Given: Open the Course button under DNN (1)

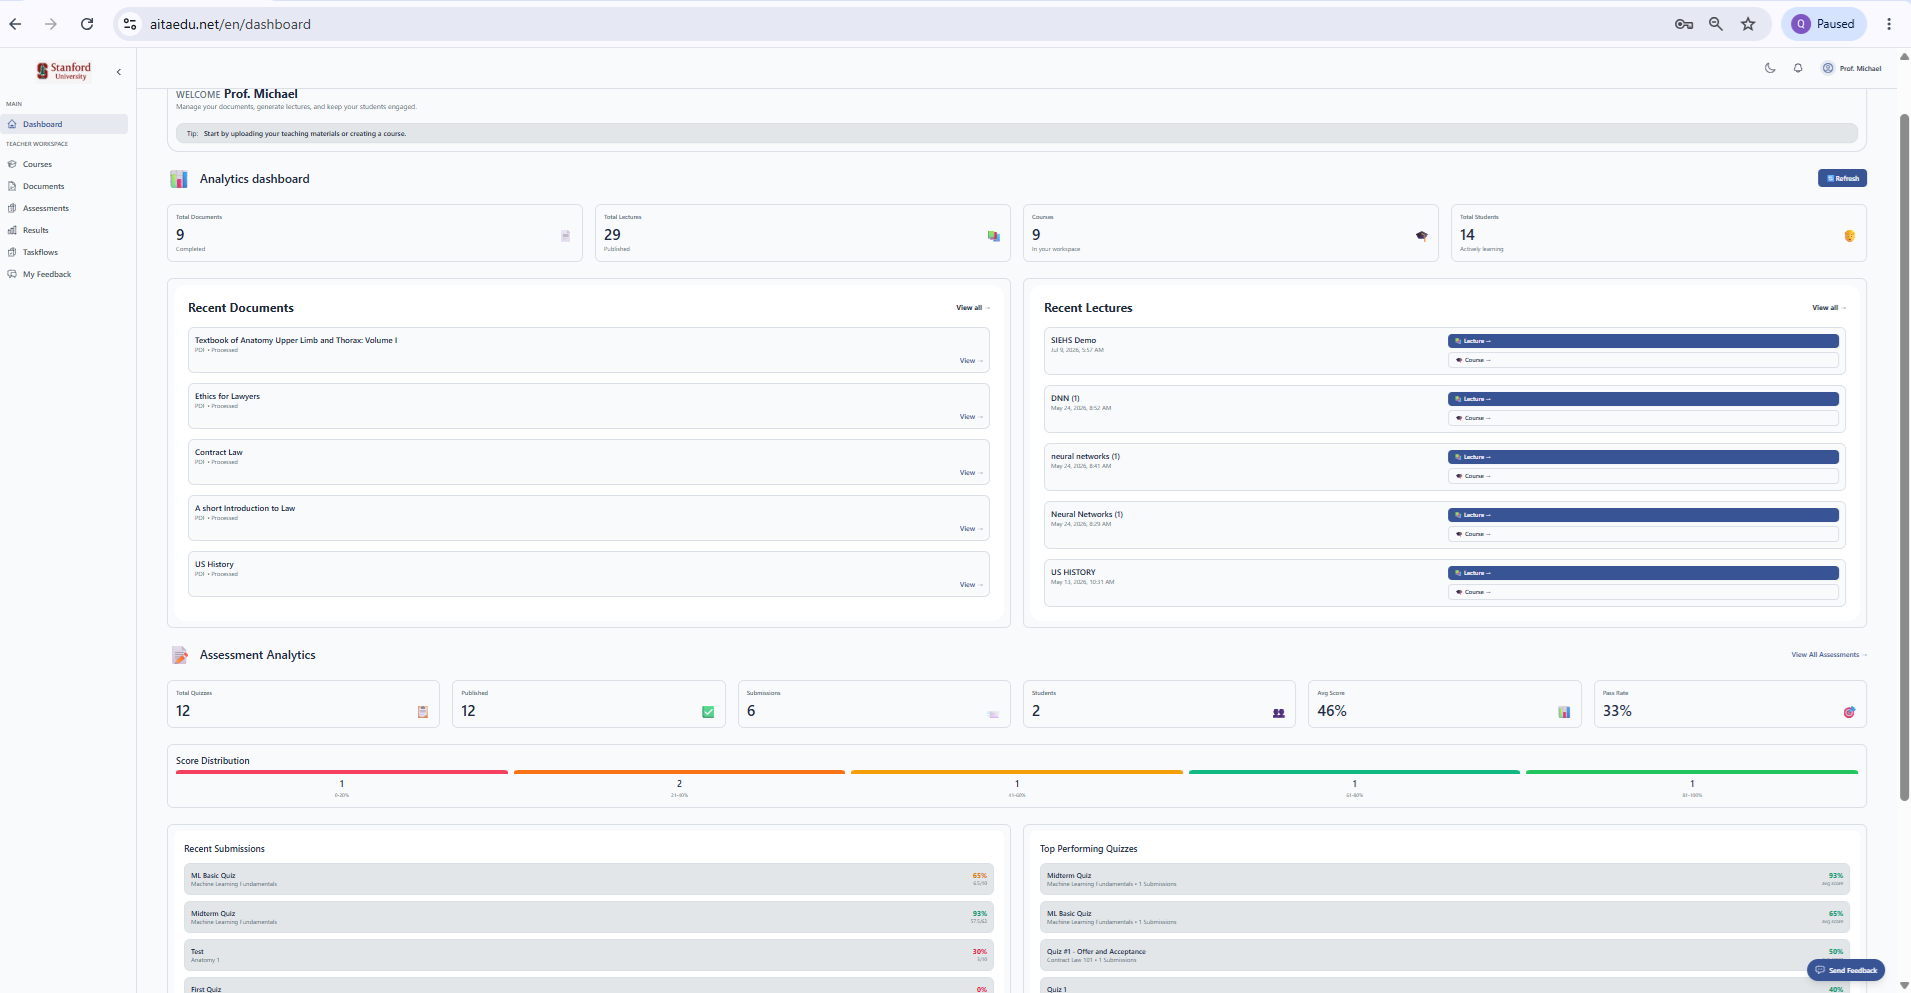Looking at the screenshot, I should tap(1643, 418).
